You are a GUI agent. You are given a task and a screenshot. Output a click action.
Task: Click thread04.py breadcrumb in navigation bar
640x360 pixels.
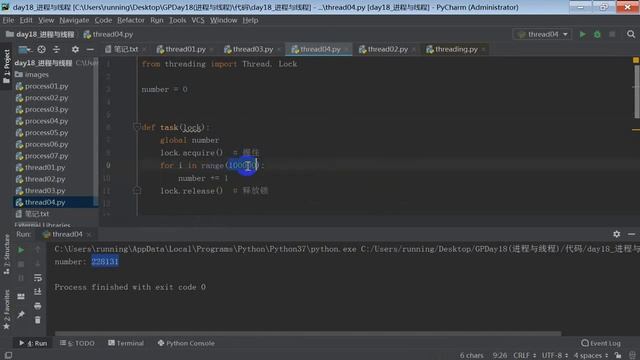coord(108,35)
